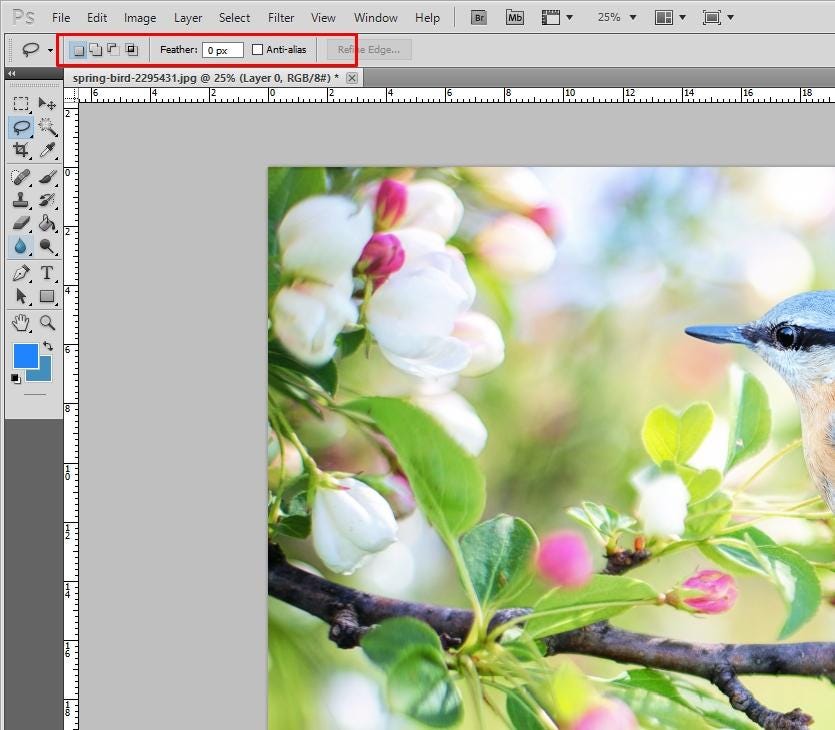Launch Adobe Bridge
This screenshot has width=835, height=730.
coord(479,18)
